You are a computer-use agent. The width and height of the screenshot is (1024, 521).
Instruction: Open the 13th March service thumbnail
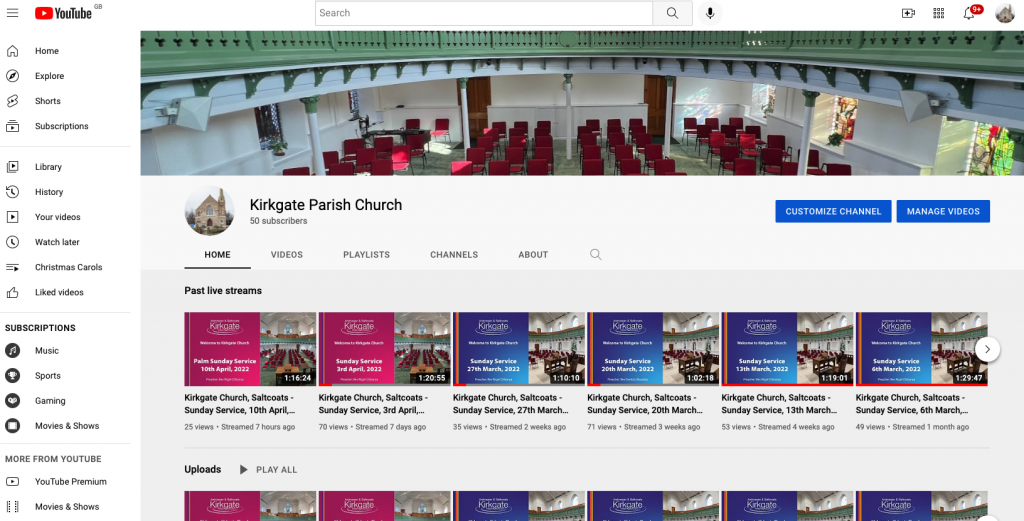[x=787, y=349]
